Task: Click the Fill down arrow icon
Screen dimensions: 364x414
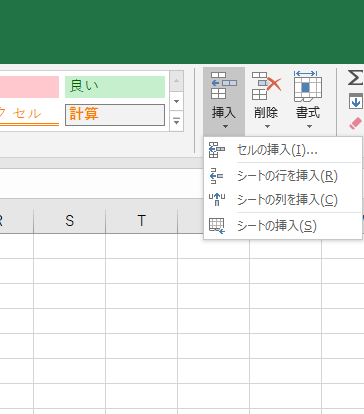Action: tap(356, 101)
